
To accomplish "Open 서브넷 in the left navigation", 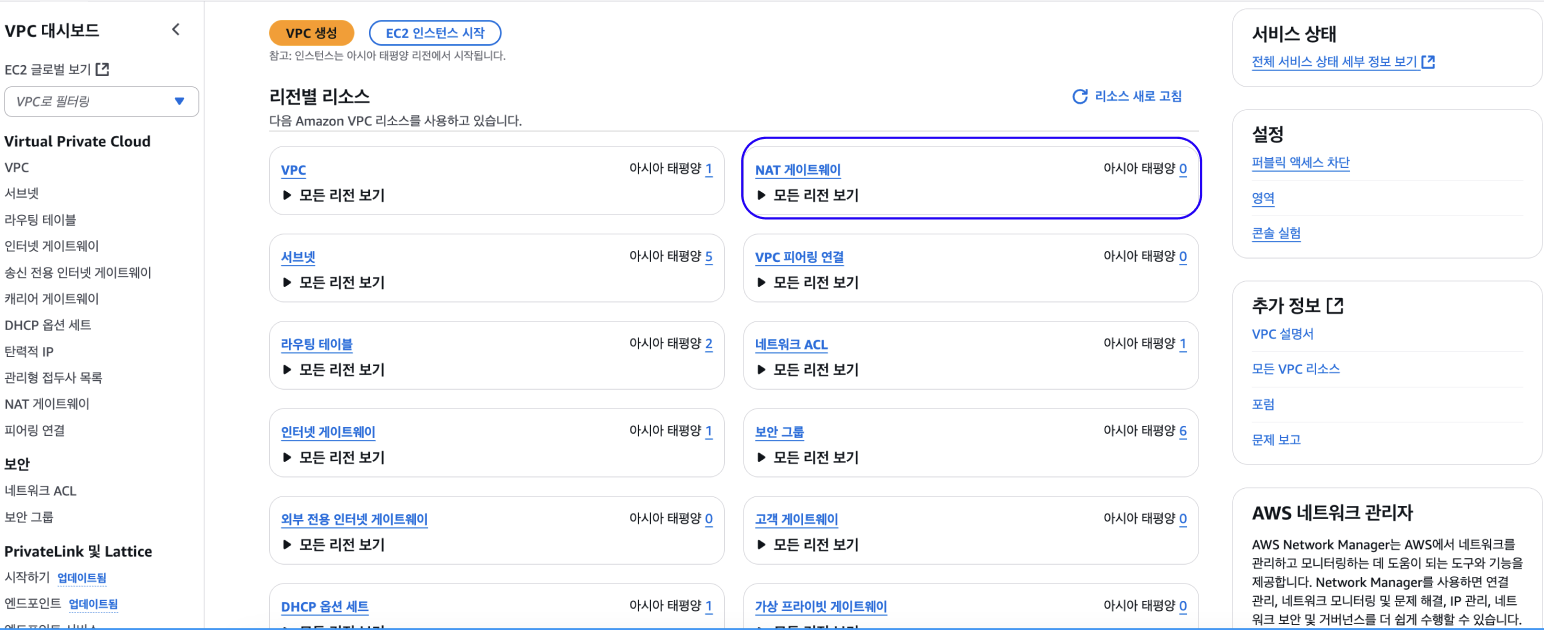I will coord(22,194).
